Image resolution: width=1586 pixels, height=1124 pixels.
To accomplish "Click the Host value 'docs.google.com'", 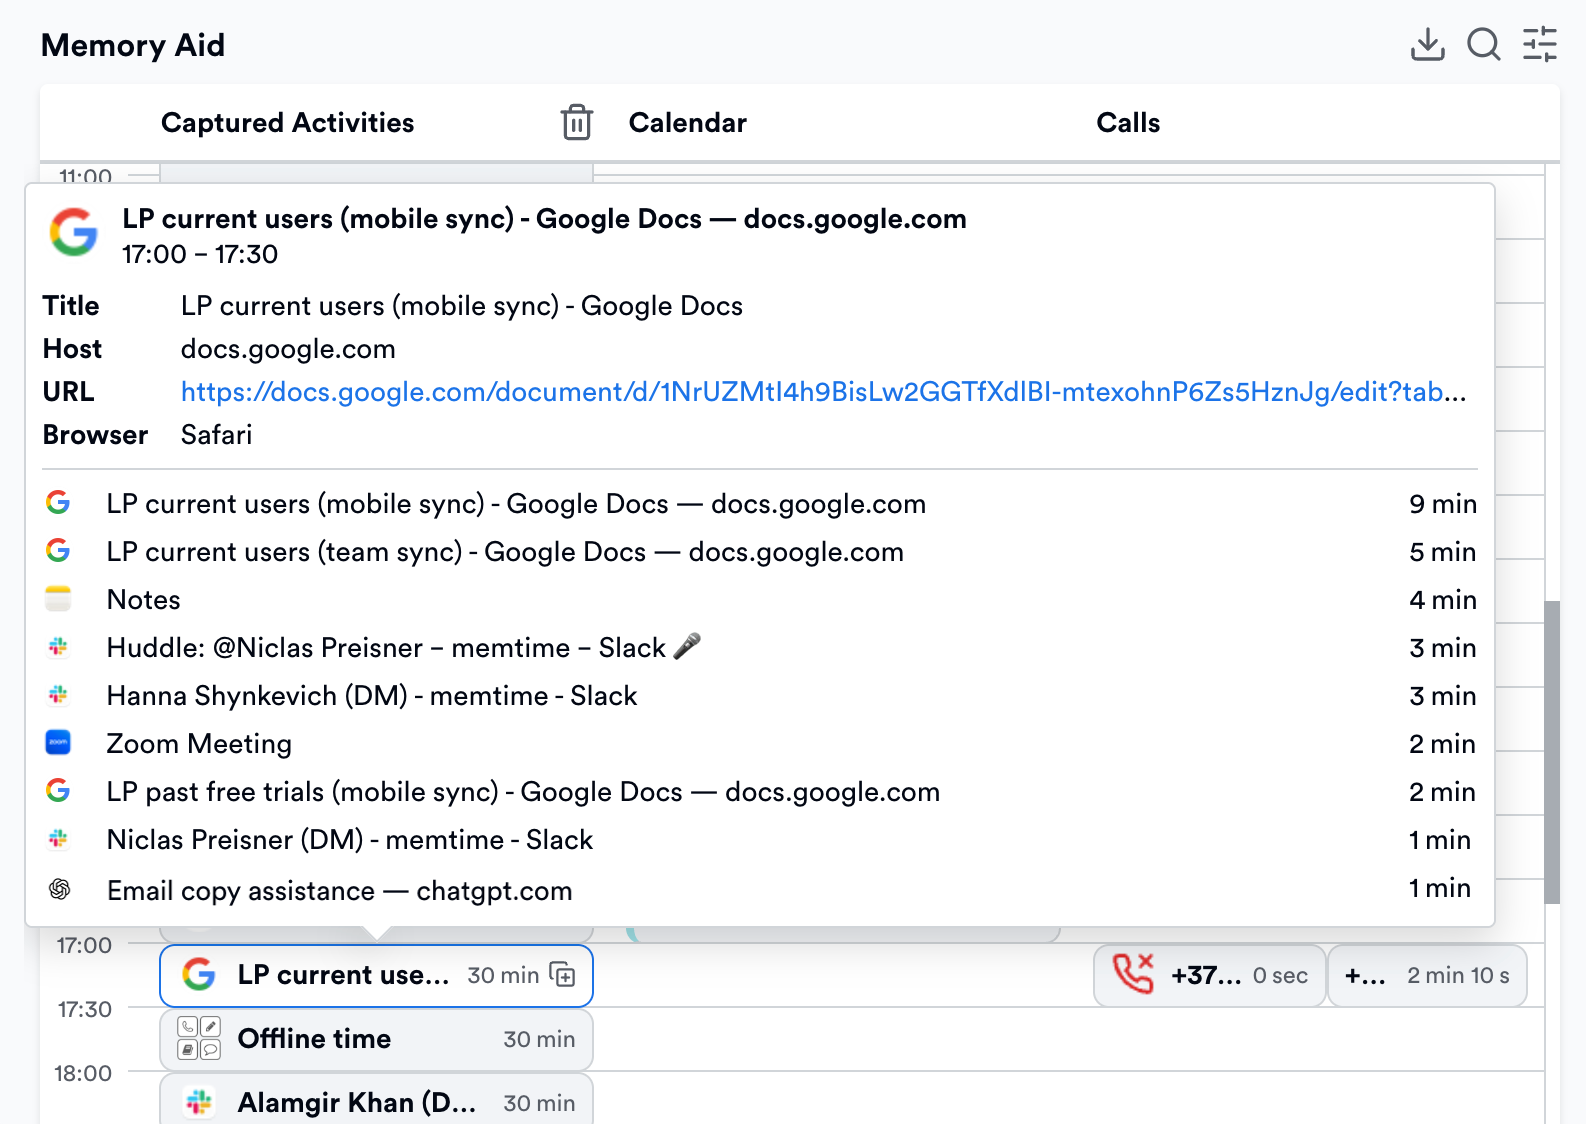I will click(x=288, y=349).
